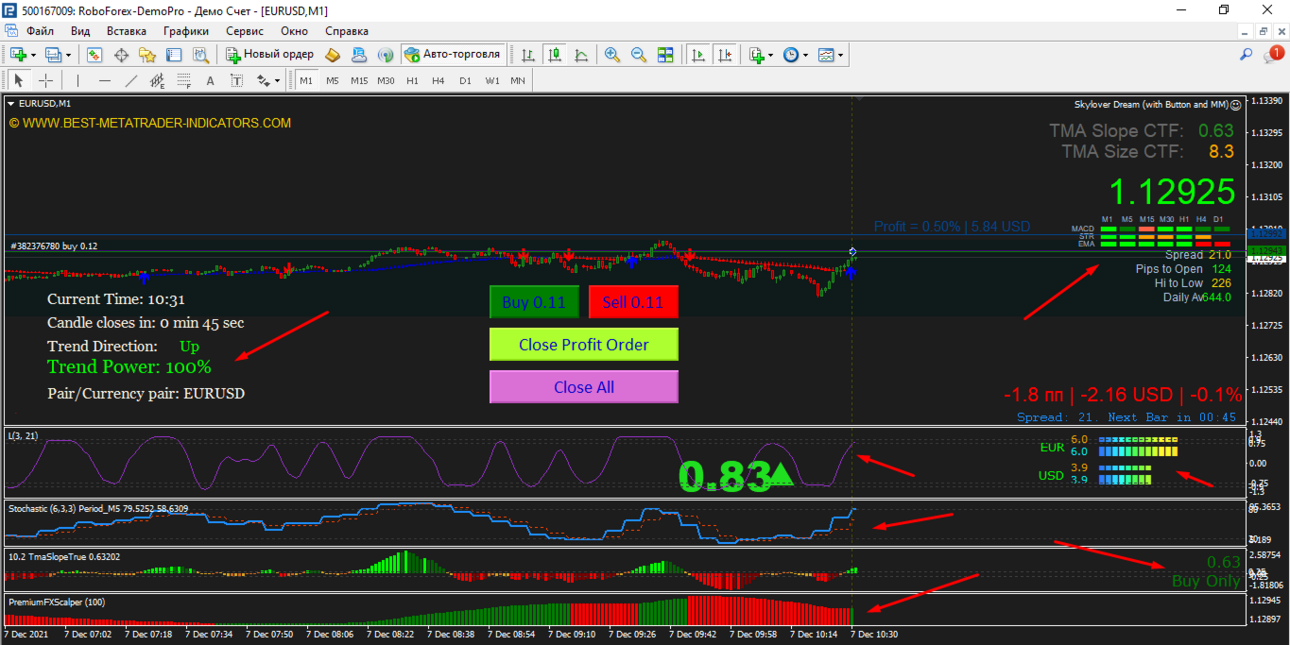Select the Crosshair tool
Image resolution: width=1290 pixels, height=645 pixels.
coord(46,81)
